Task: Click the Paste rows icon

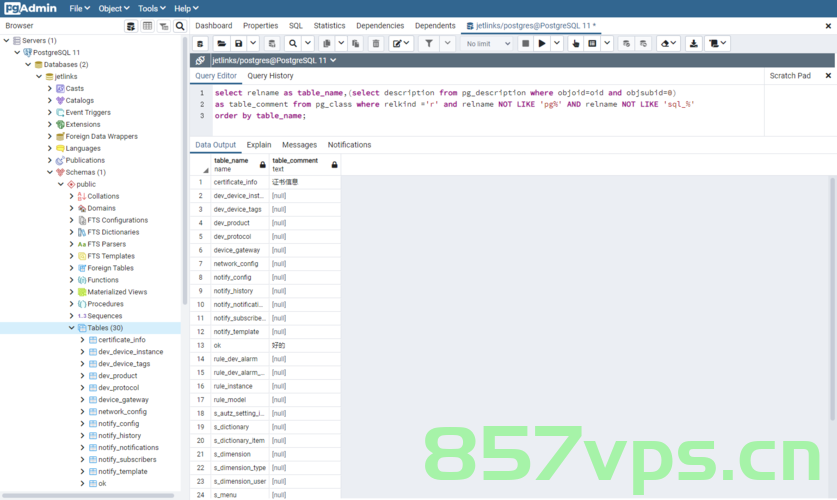Action: click(x=356, y=44)
